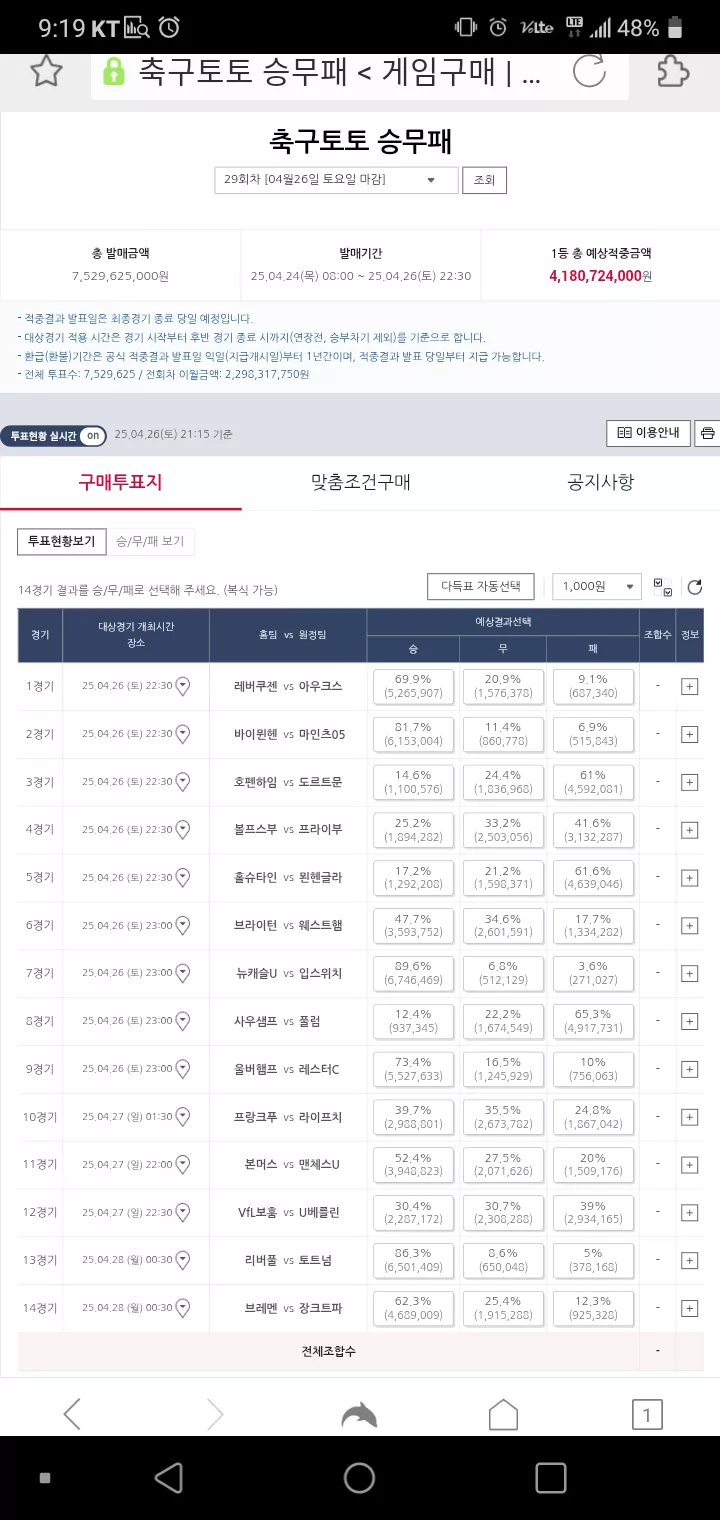Select 승 69.9% for 레버쿠젠 match
Image resolution: width=720 pixels, height=1520 pixels.
413,686
